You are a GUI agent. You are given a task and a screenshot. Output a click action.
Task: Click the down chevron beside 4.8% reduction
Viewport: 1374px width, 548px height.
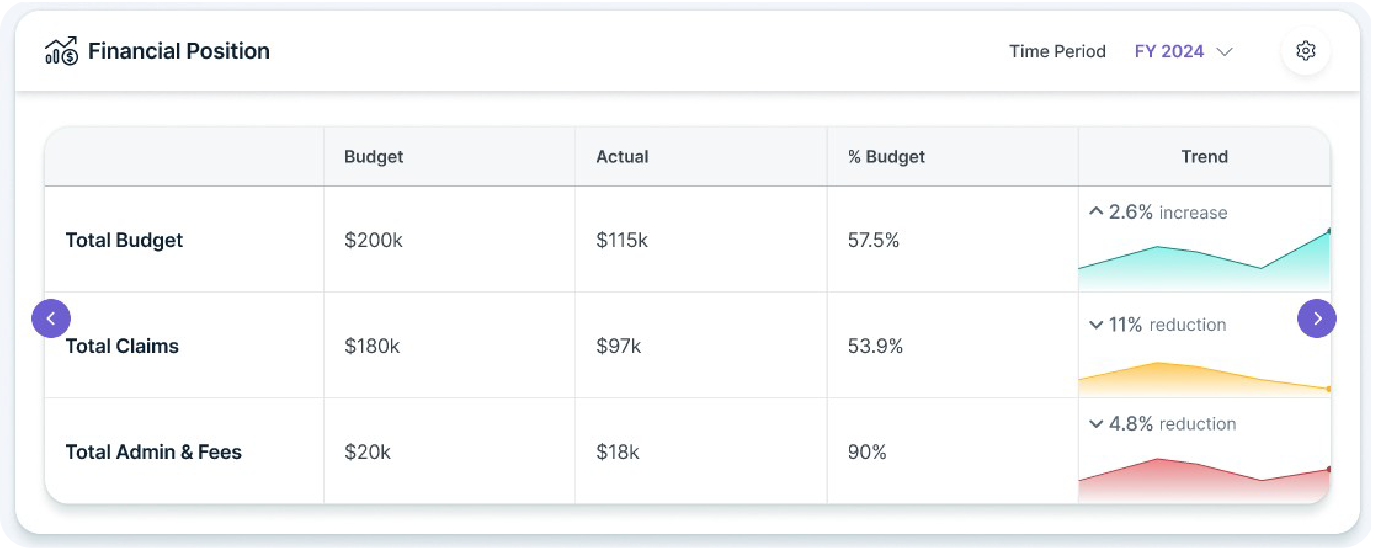pos(1096,424)
